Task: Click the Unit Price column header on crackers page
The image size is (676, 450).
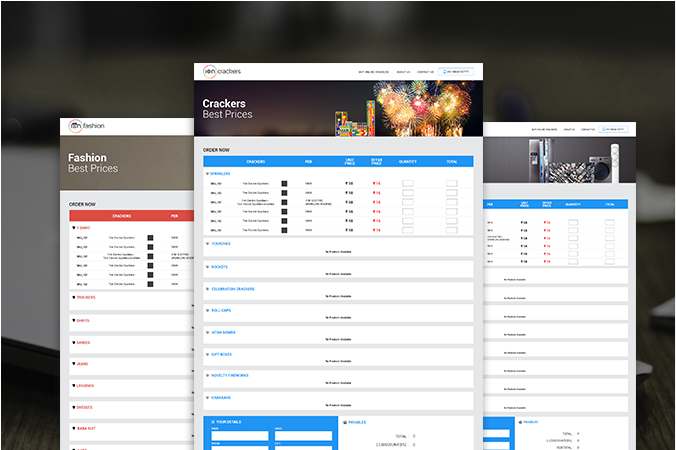Action: [350, 162]
